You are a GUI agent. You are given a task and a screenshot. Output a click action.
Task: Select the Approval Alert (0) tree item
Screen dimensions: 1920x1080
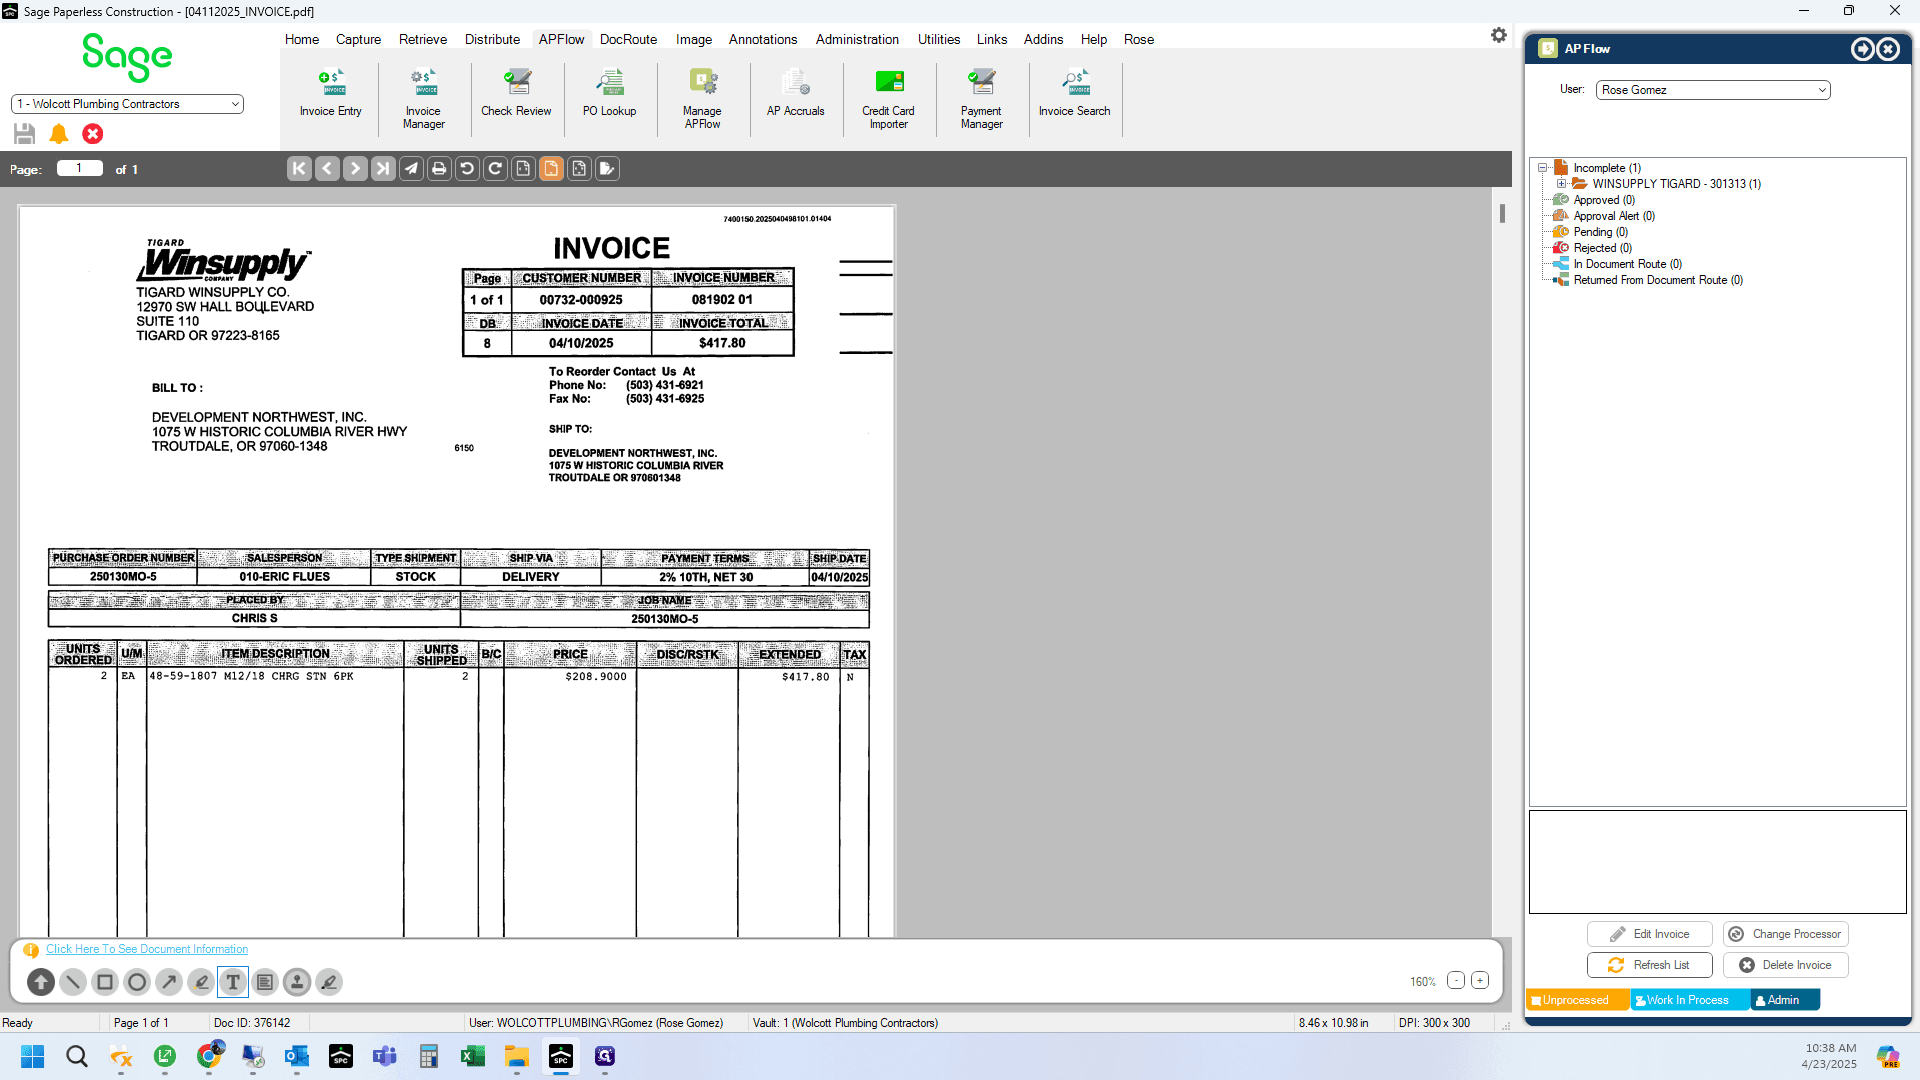click(1614, 216)
